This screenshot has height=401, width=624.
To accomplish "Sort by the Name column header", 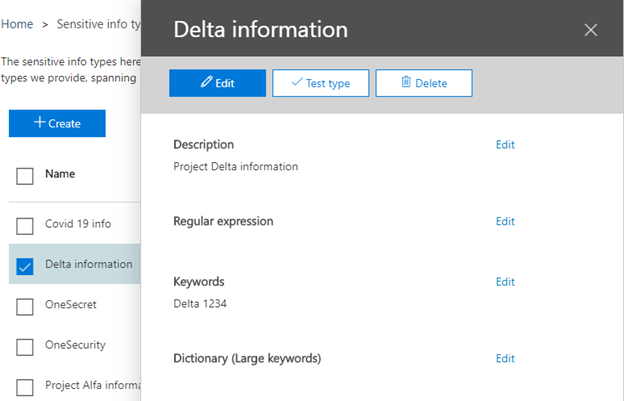I will point(61,174).
